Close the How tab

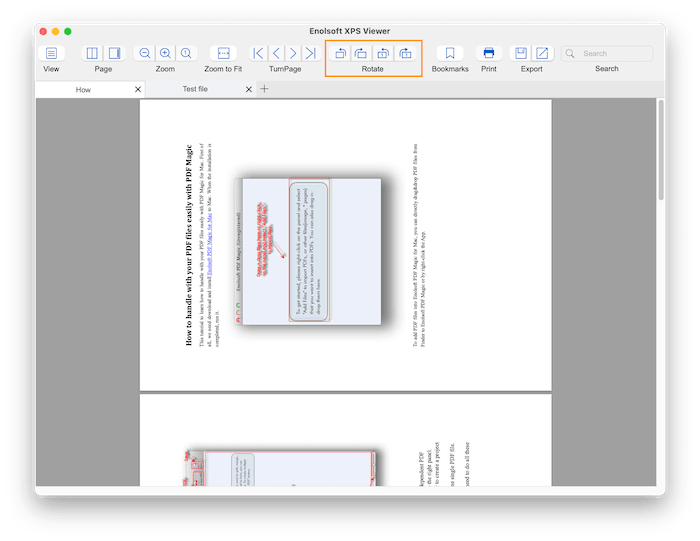138,89
